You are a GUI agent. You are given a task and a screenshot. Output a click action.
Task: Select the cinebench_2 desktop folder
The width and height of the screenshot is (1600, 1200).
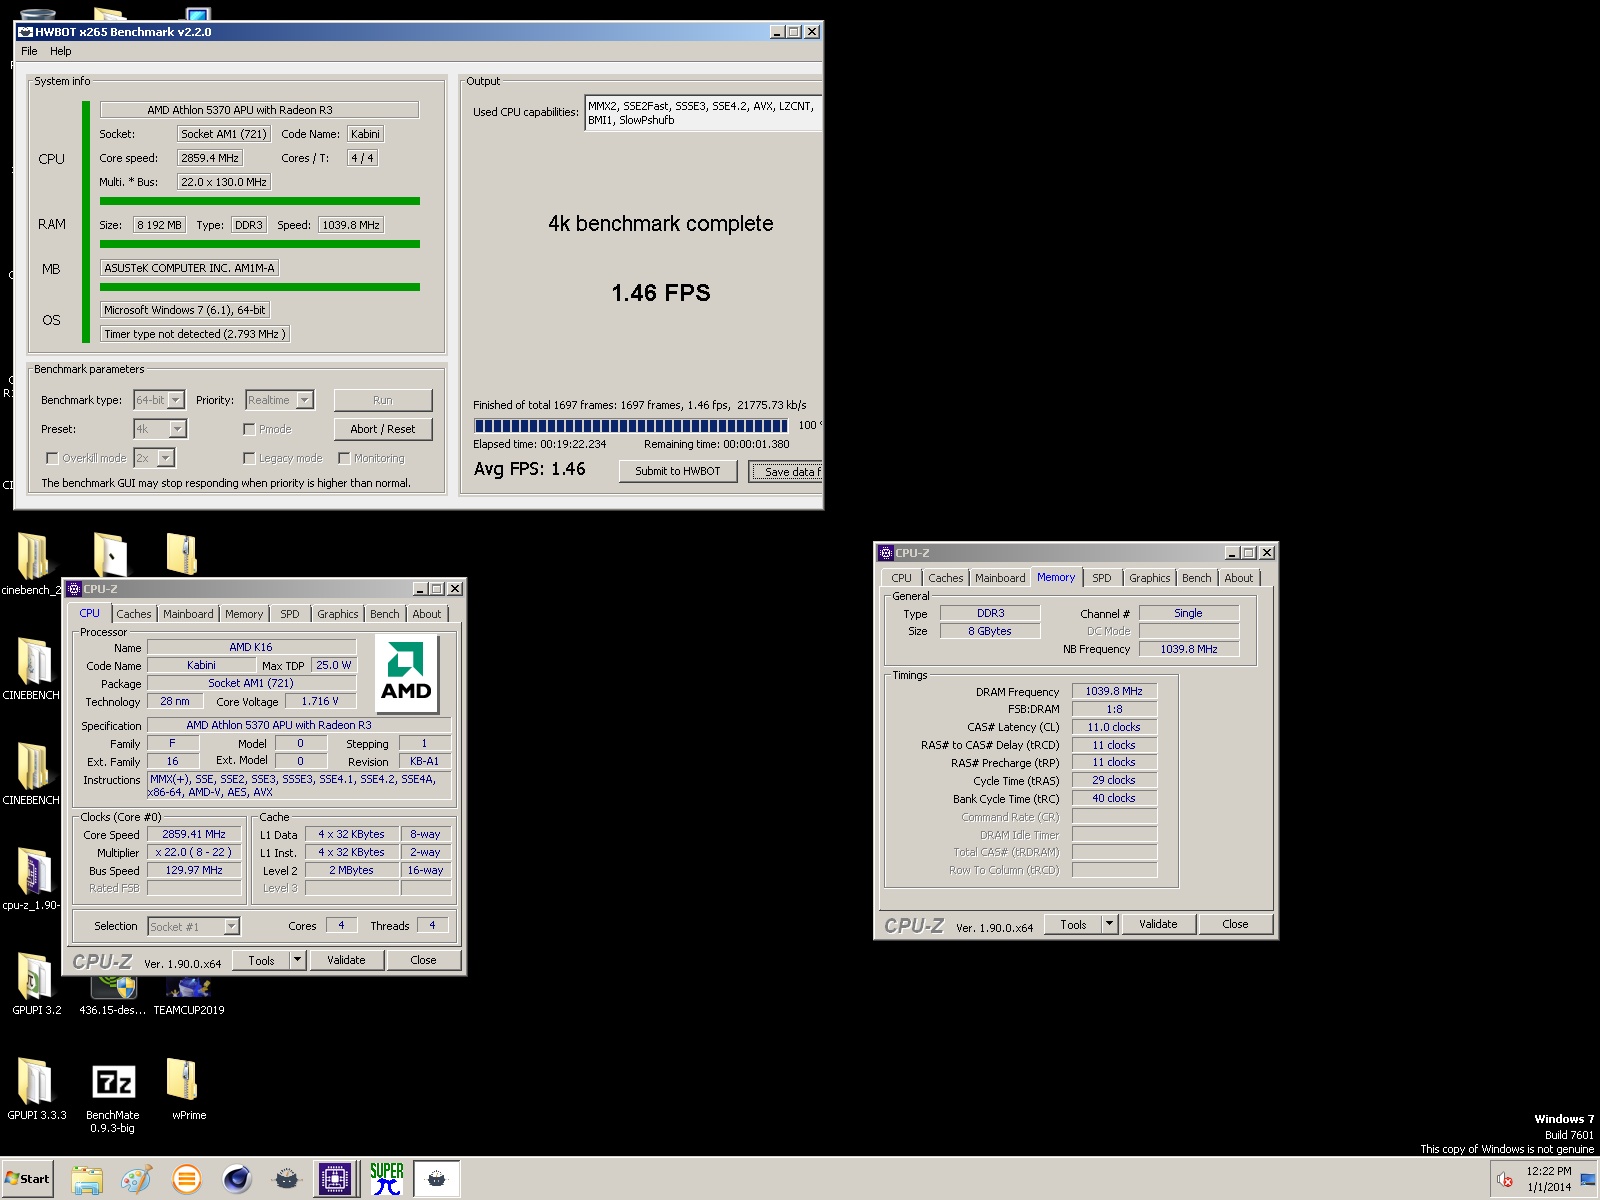click(31, 563)
